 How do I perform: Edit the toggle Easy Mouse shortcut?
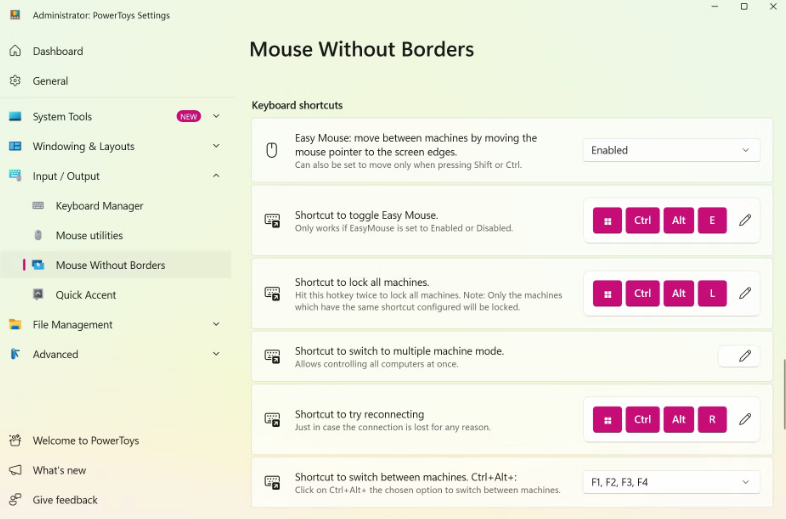point(745,220)
